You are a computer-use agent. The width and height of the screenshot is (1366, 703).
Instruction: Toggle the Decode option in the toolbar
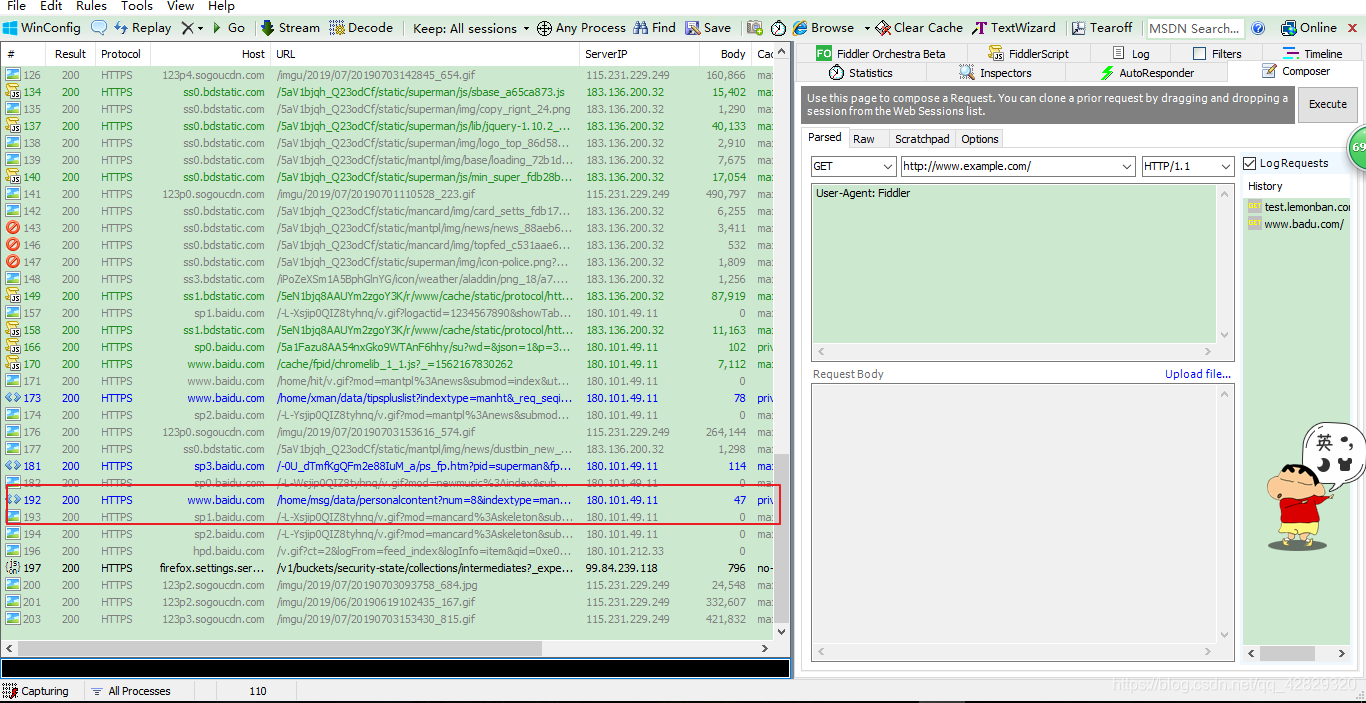361,28
